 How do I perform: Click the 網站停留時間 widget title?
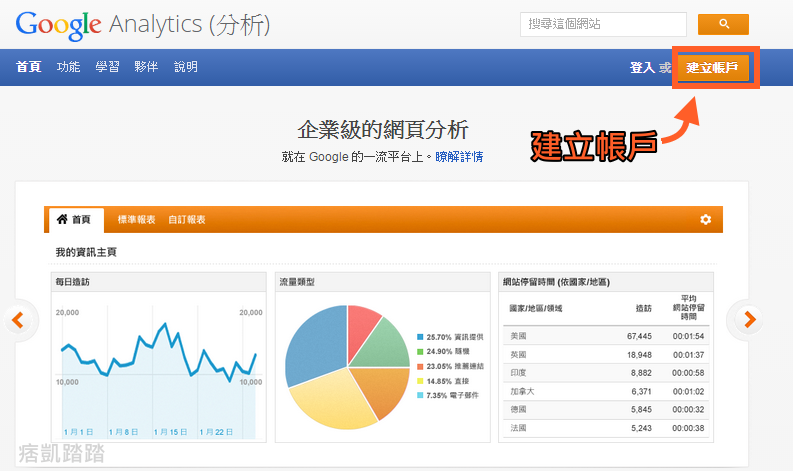tap(556, 282)
